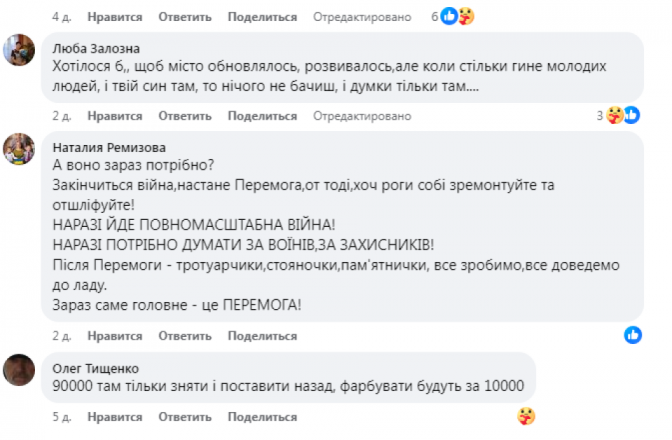Open Наталия Ремизова's profile picture

[20, 149]
